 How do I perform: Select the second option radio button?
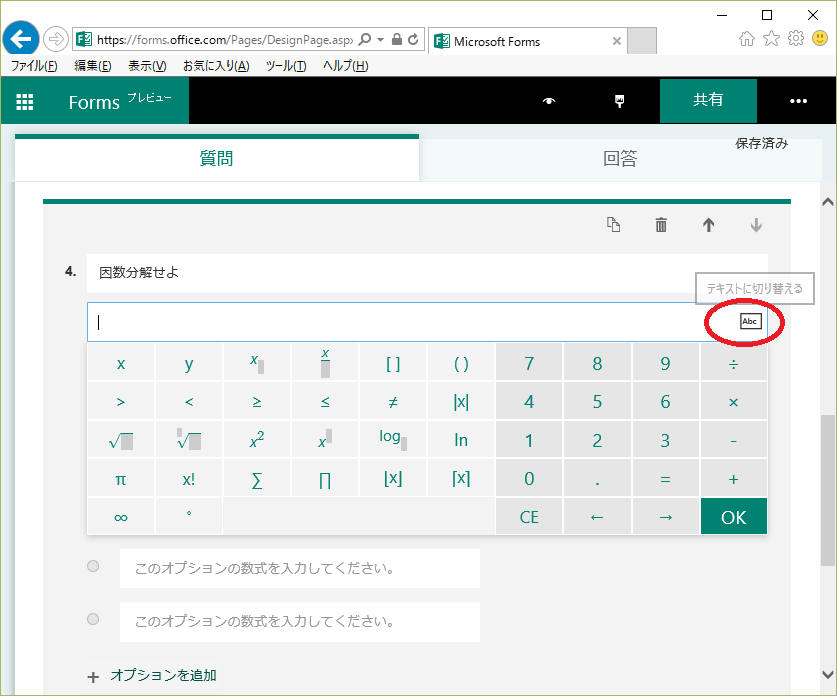click(x=93, y=619)
